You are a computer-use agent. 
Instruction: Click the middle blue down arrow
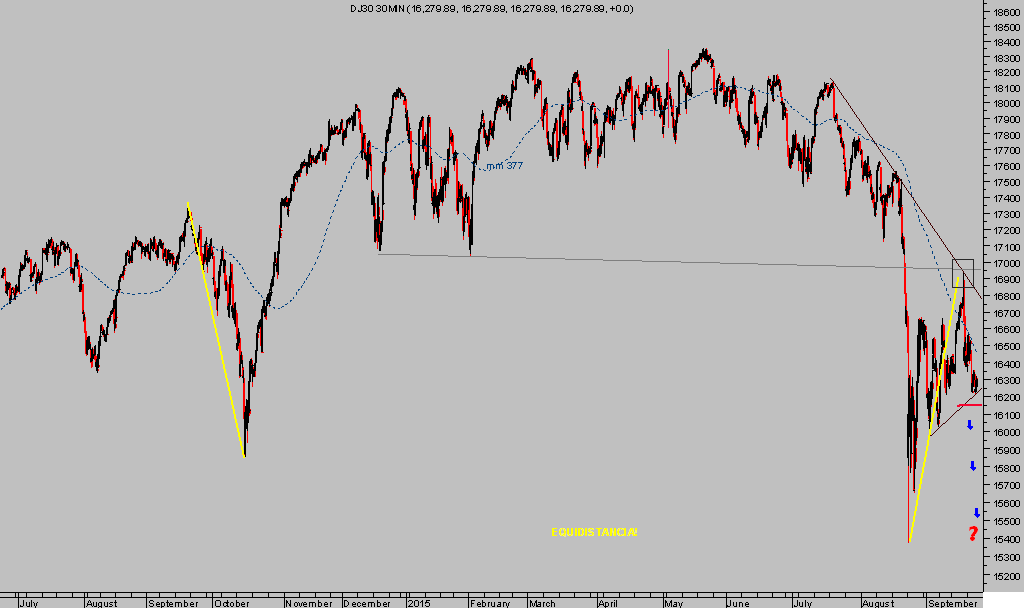click(973, 466)
